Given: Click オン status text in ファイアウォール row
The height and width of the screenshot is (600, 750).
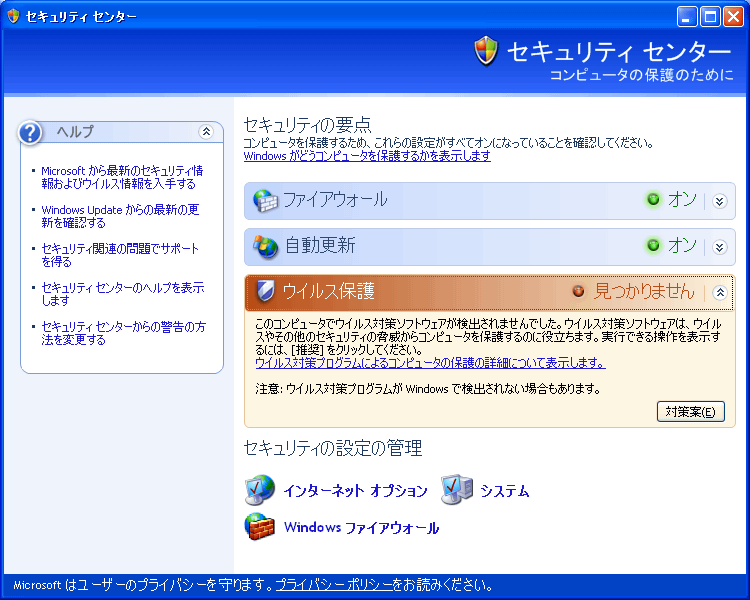Looking at the screenshot, I should [x=682, y=200].
